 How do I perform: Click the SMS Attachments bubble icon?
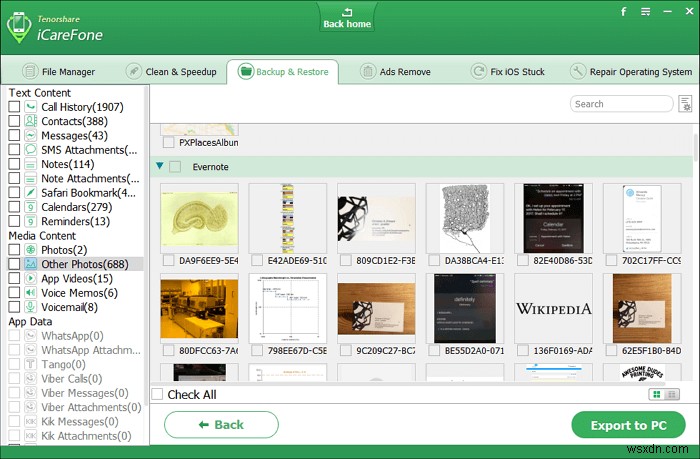(x=30, y=150)
